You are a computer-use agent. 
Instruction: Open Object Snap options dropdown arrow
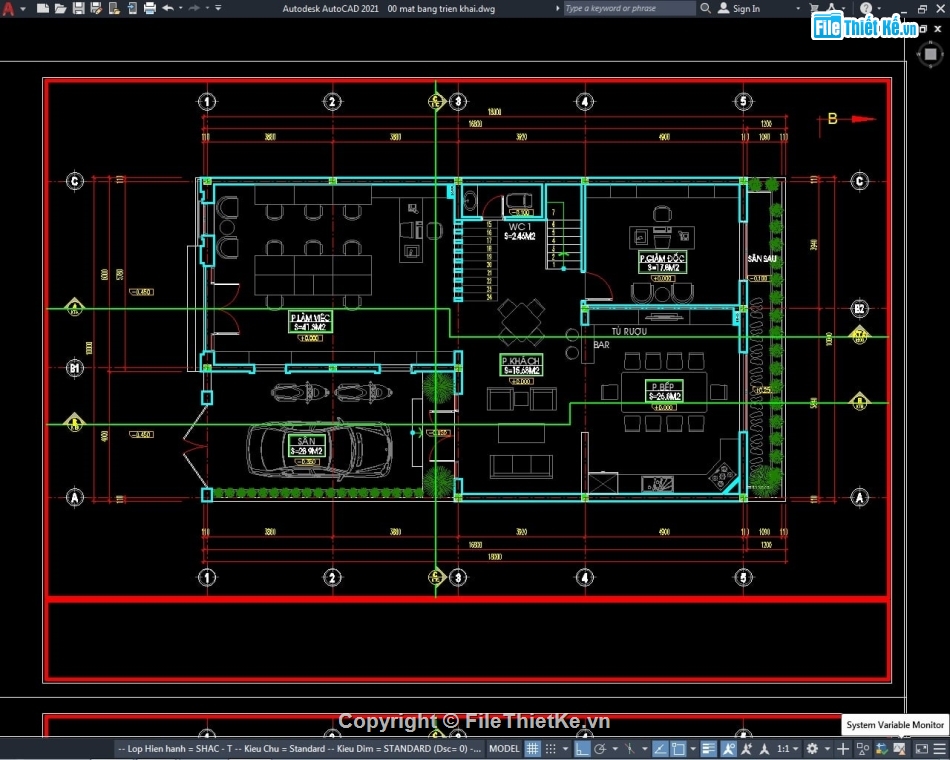(x=693, y=749)
